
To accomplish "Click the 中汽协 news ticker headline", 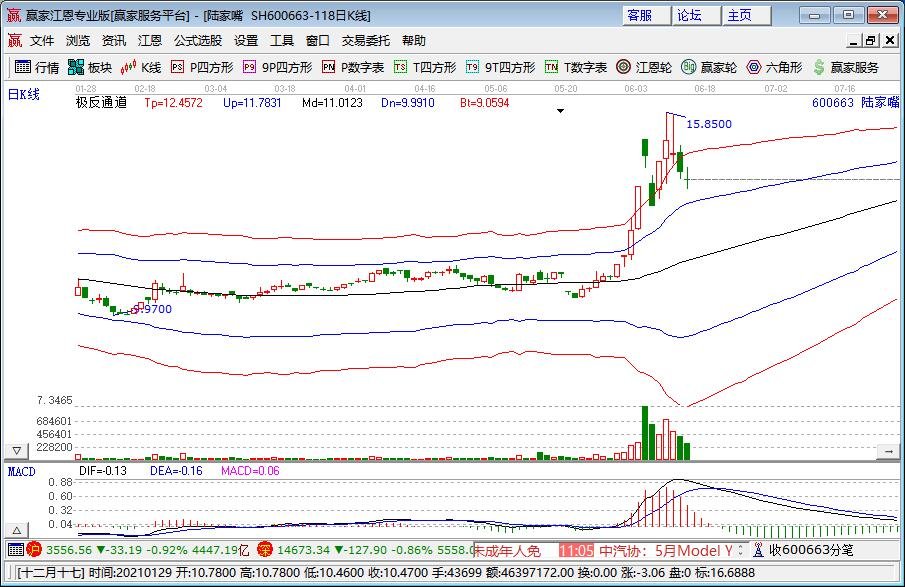I will click(x=665, y=551).
